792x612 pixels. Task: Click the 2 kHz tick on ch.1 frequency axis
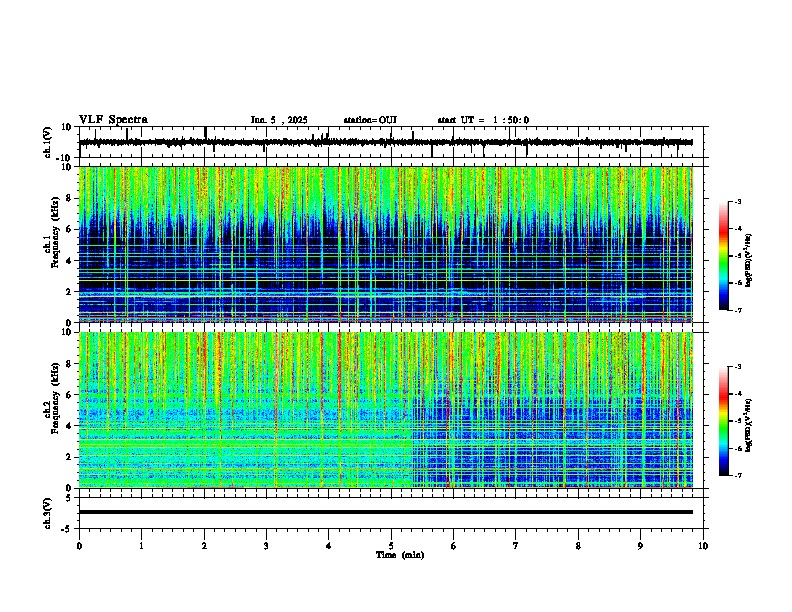coord(69,291)
